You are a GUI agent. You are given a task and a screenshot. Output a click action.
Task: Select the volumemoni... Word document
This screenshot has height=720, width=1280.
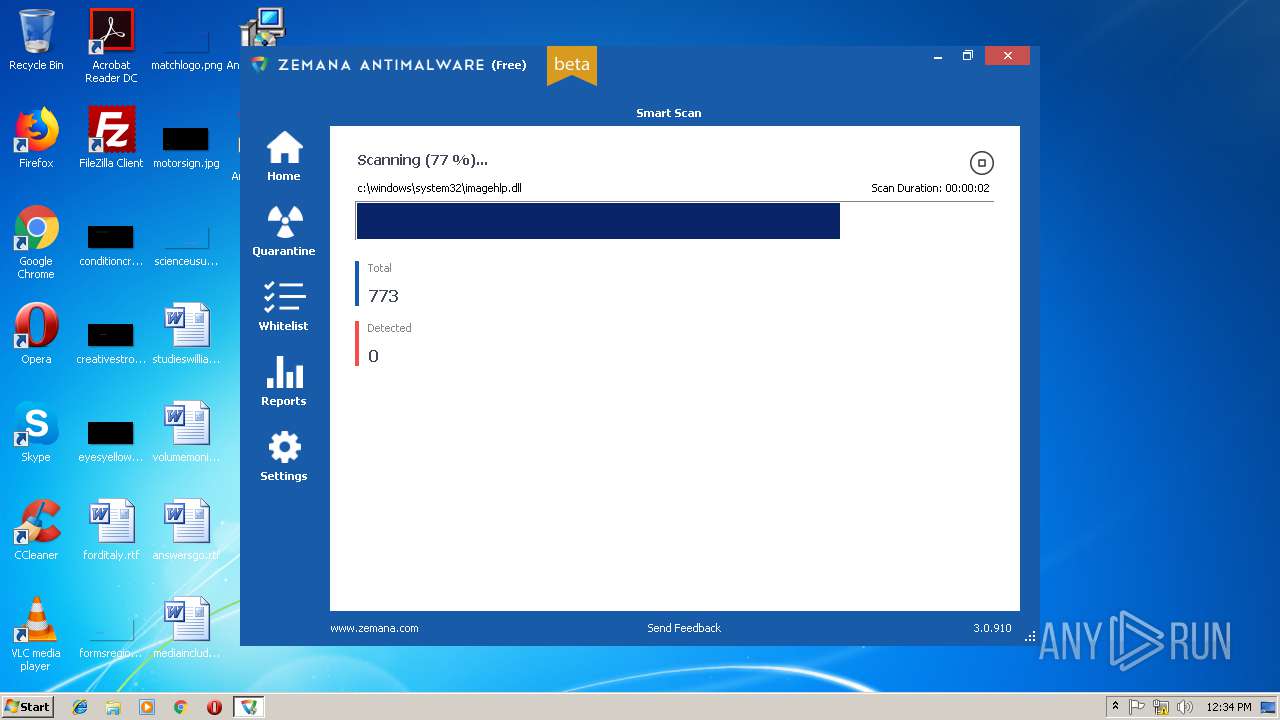coord(186,432)
